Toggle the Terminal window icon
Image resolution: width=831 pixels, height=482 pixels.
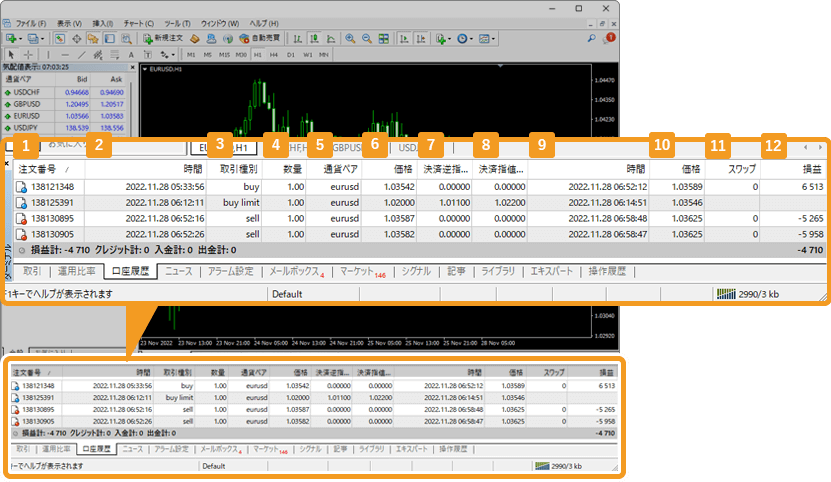(110, 38)
